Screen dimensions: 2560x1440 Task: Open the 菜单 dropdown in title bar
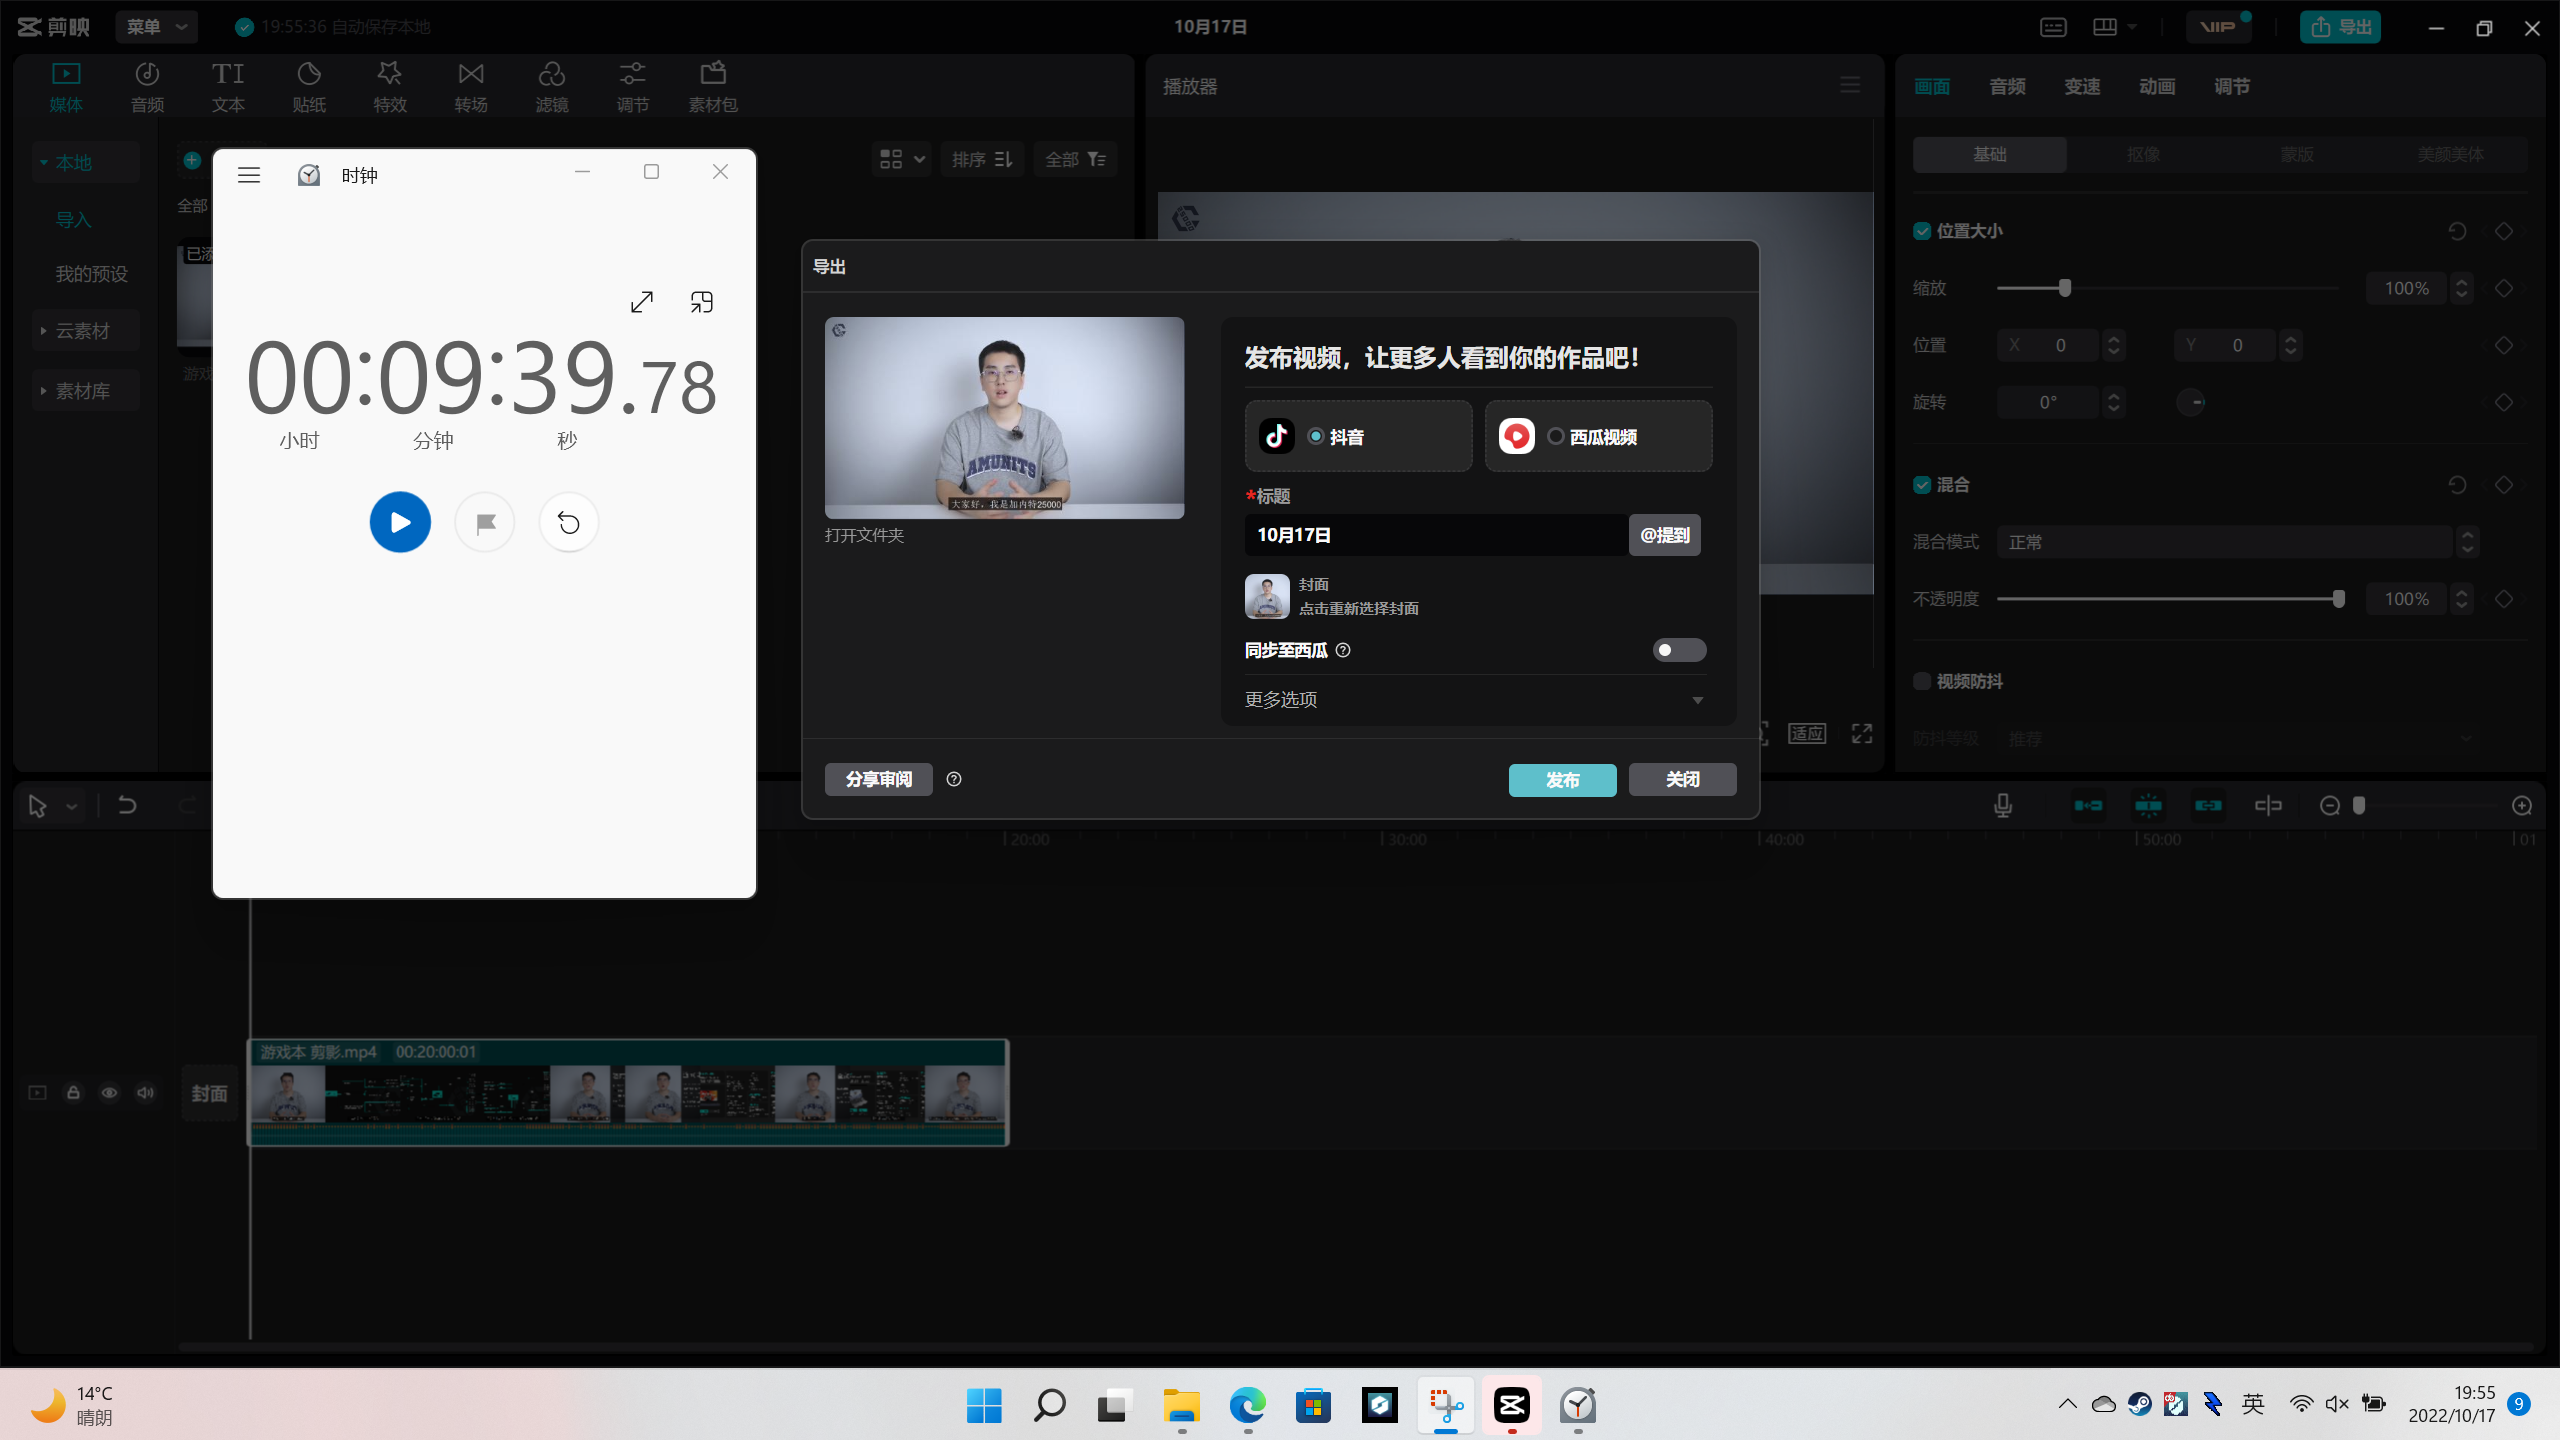156,27
